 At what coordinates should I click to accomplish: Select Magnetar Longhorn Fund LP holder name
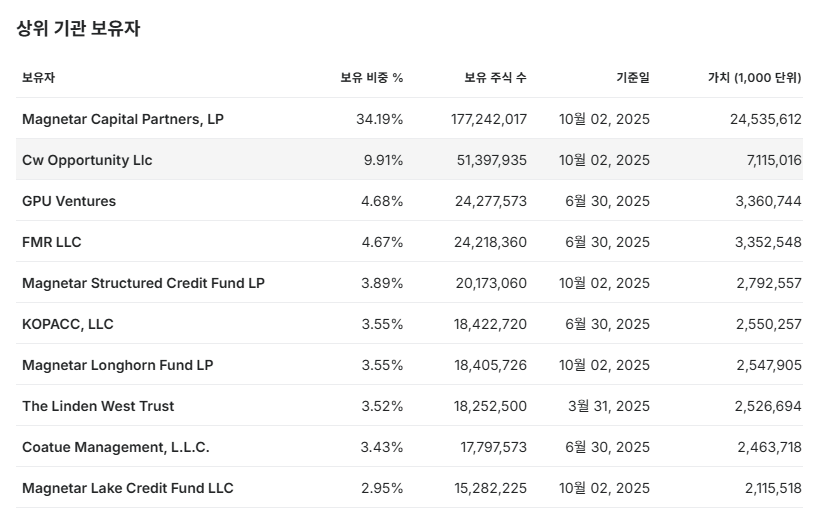tap(118, 365)
